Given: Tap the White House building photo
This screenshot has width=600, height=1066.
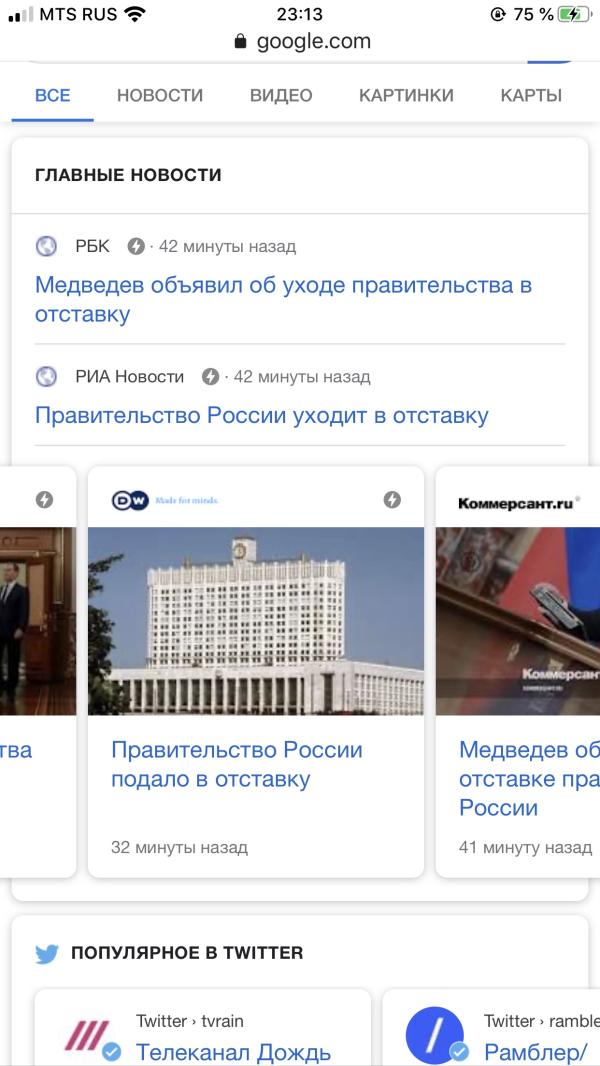Looking at the screenshot, I should [x=256, y=621].
